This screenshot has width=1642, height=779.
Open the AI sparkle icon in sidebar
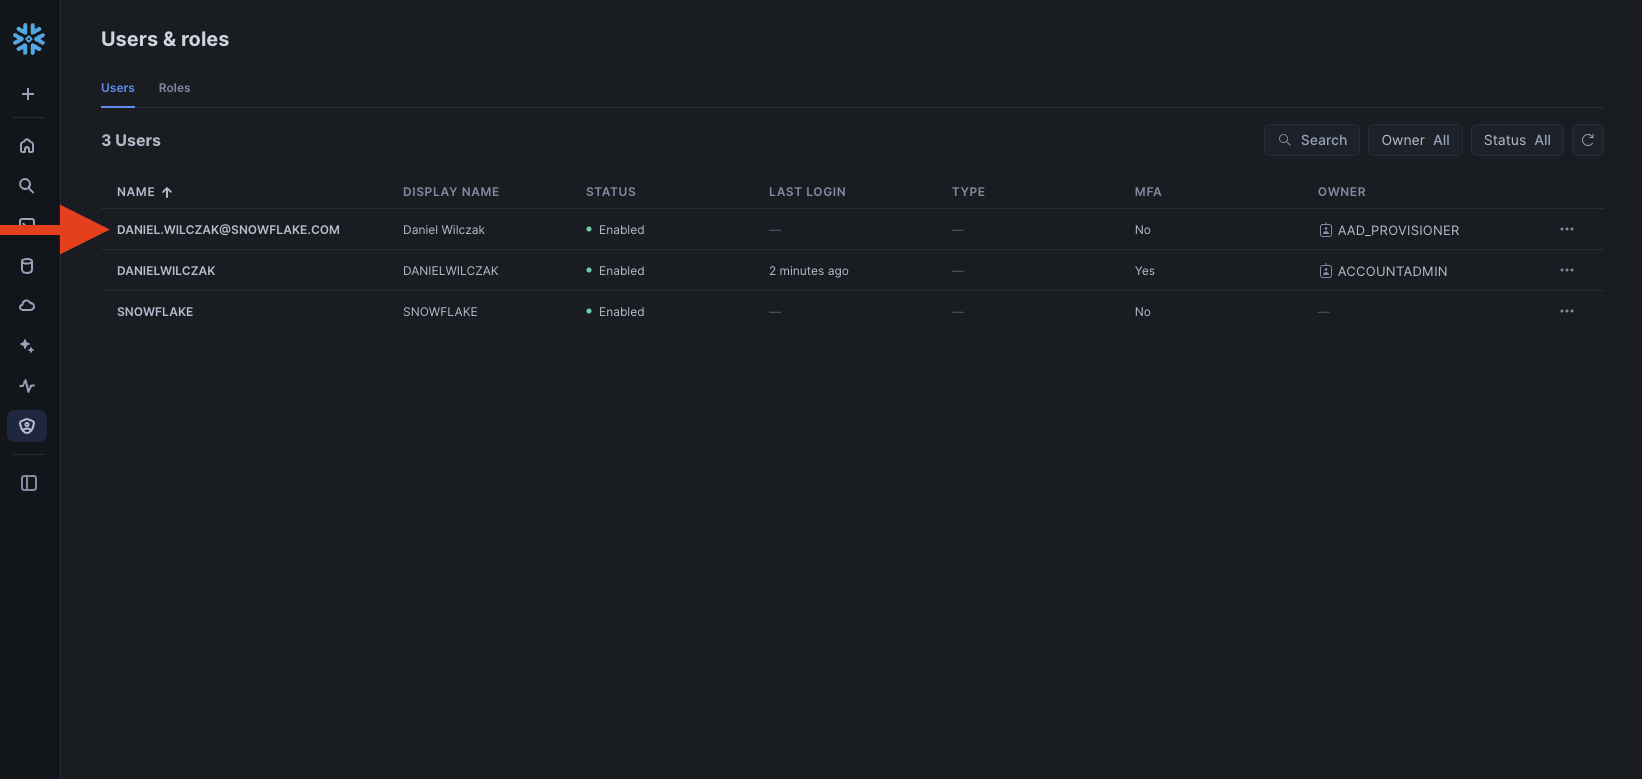pyautogui.click(x=27, y=346)
